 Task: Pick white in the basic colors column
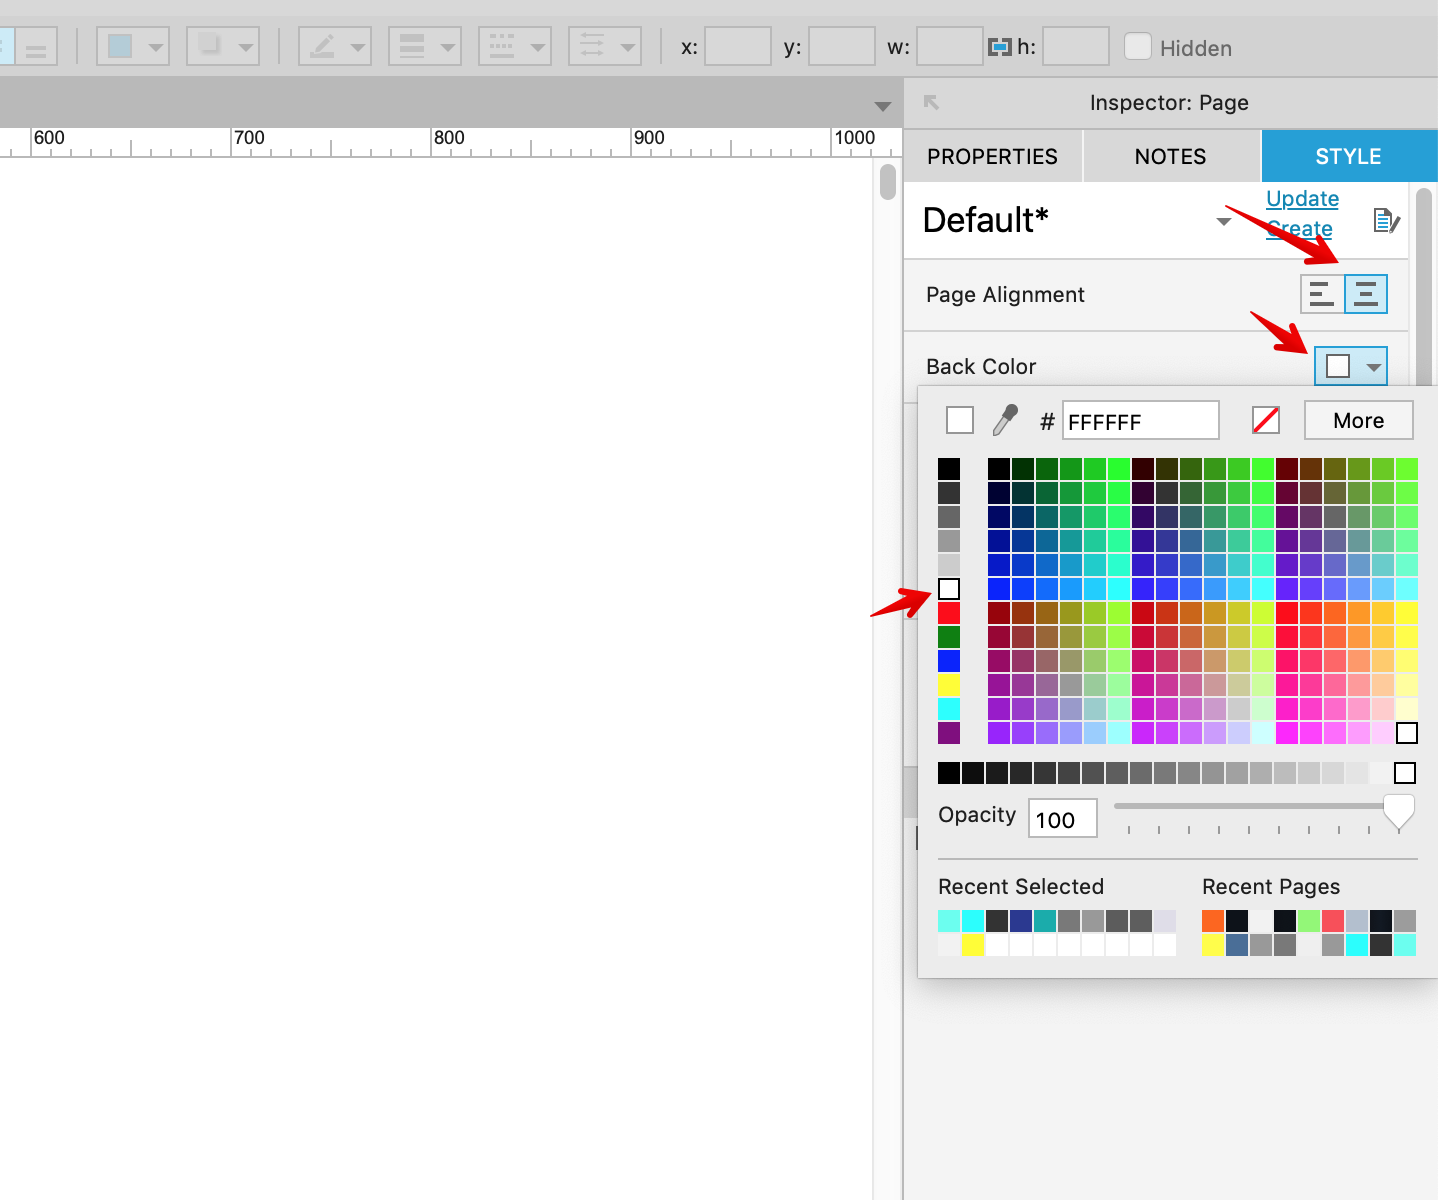[x=949, y=589]
